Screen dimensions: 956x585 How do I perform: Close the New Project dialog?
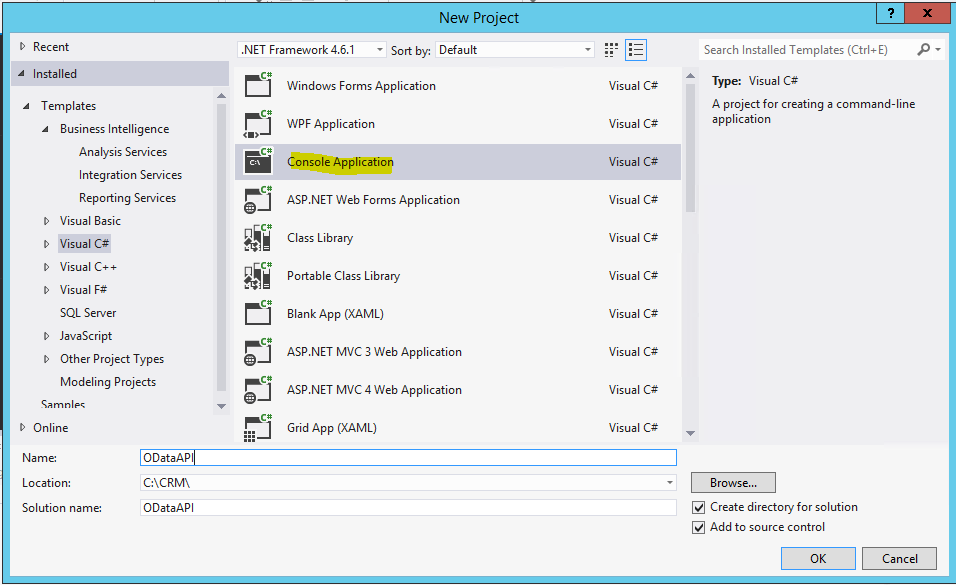pos(927,13)
